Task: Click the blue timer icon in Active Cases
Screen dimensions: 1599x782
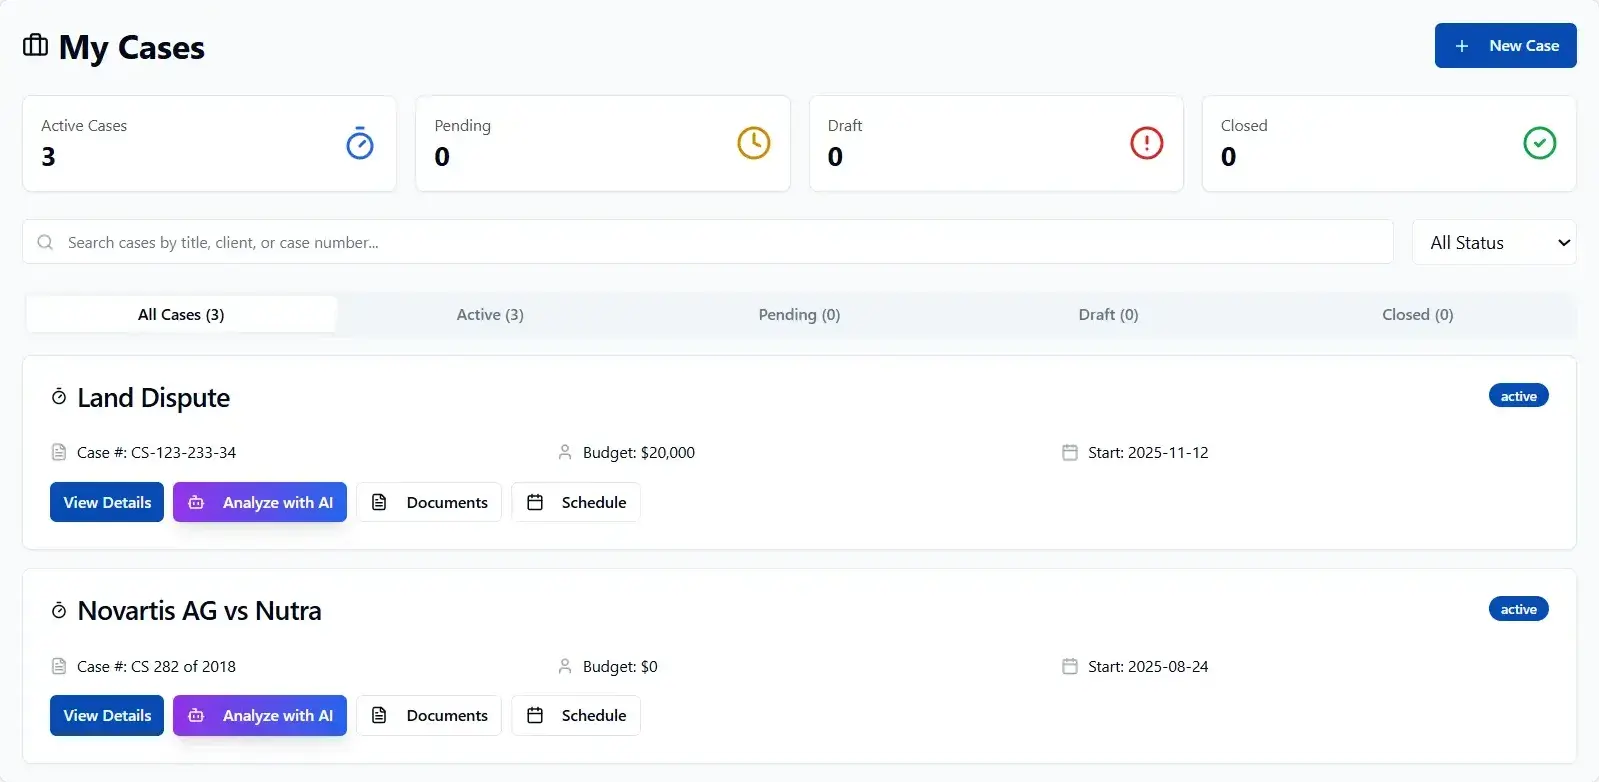Action: point(360,144)
